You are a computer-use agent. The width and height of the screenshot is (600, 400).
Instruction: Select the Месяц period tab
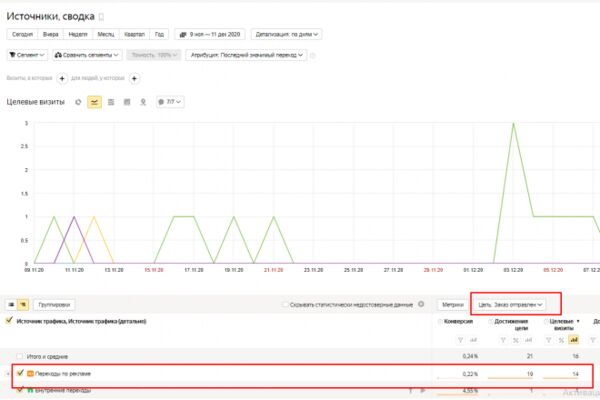click(x=106, y=34)
